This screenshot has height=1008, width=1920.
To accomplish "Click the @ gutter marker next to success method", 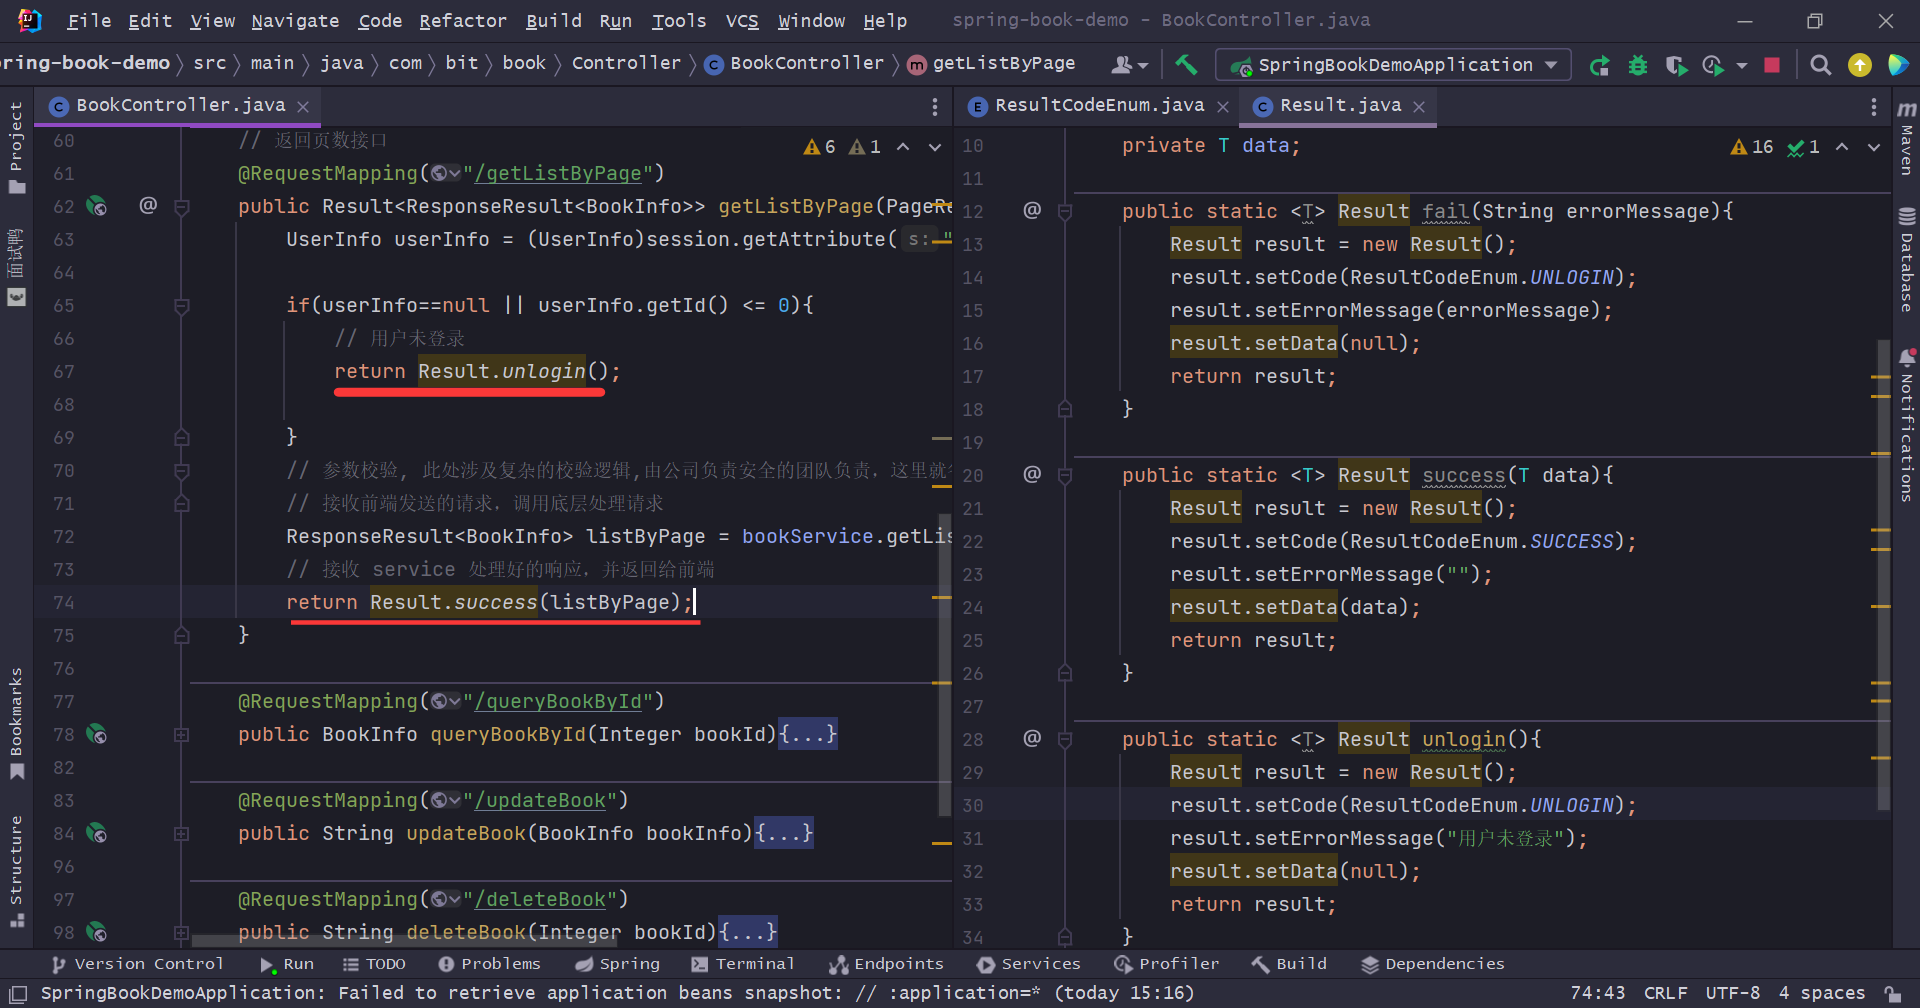I will point(1032,474).
